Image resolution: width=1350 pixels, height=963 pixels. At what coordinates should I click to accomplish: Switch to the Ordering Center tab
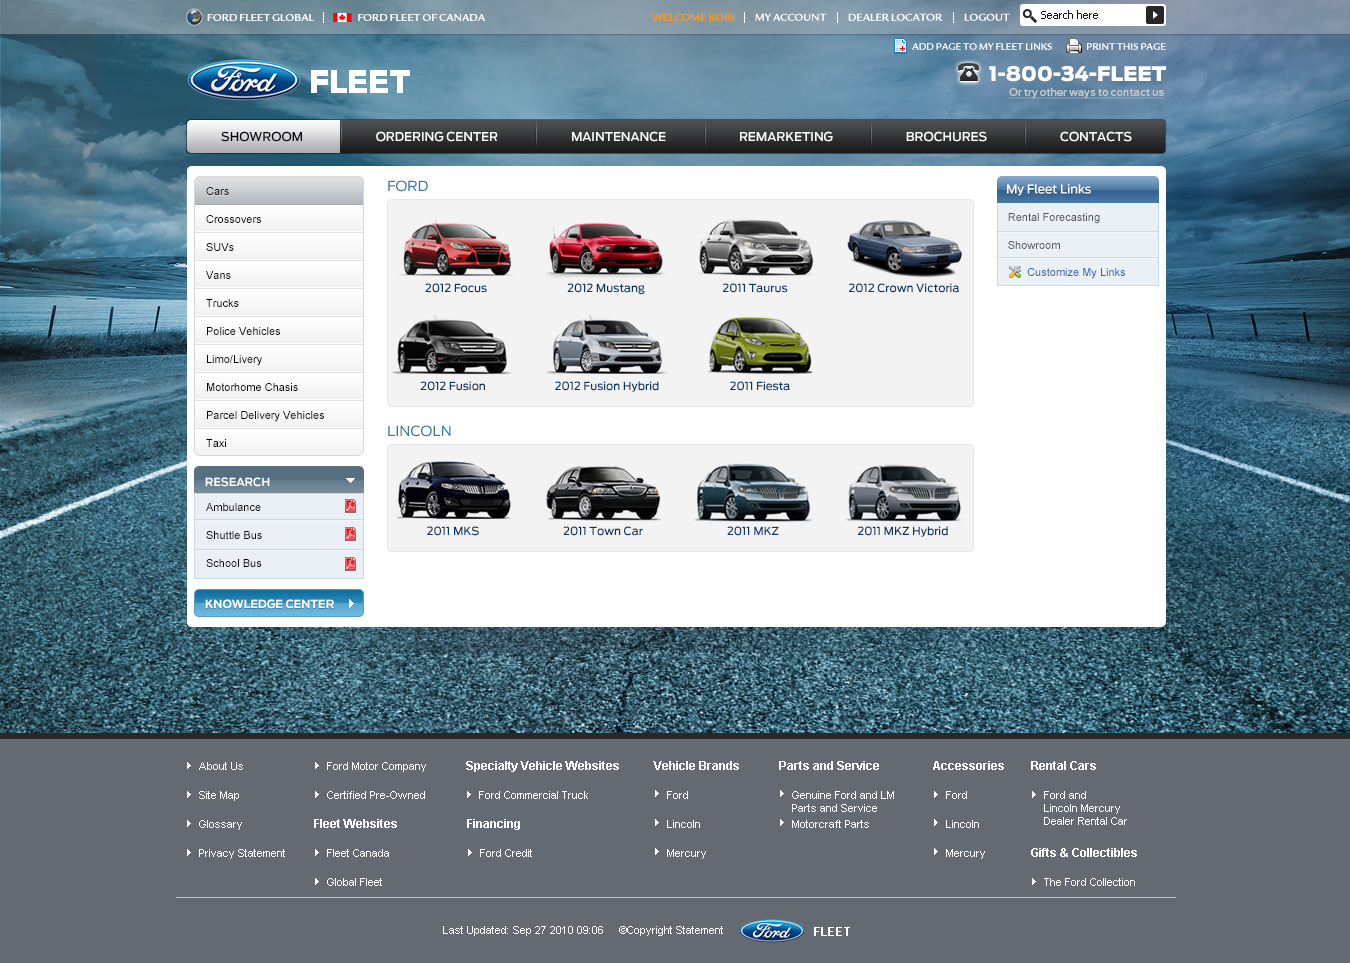pos(436,137)
